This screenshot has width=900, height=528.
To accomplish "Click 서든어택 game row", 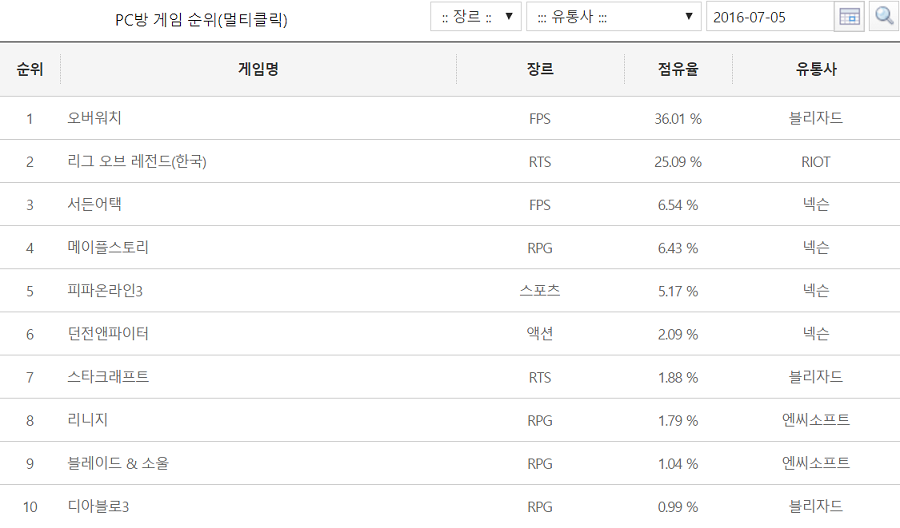I will tap(94, 204).
